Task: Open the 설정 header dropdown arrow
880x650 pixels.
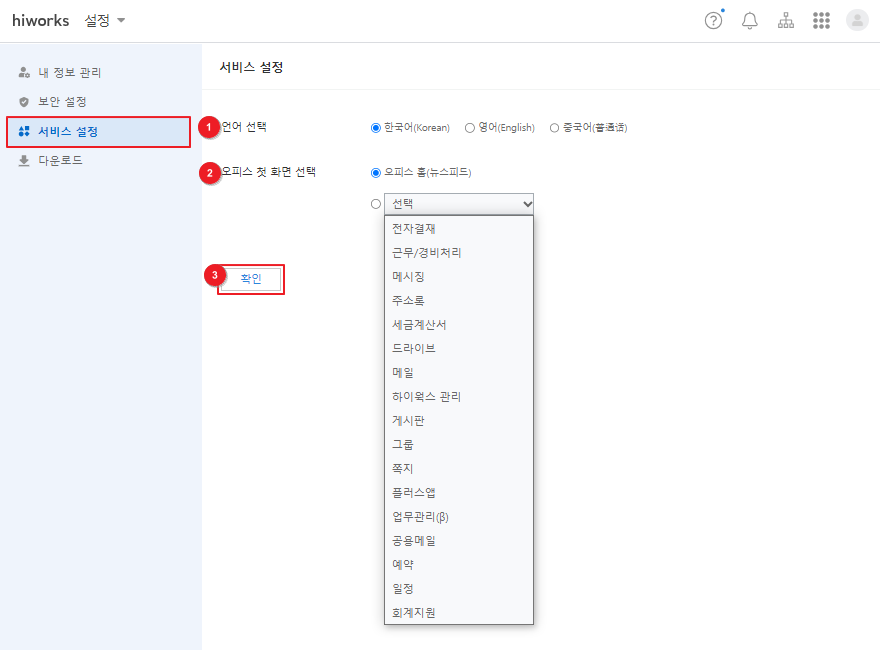Action: click(121, 21)
